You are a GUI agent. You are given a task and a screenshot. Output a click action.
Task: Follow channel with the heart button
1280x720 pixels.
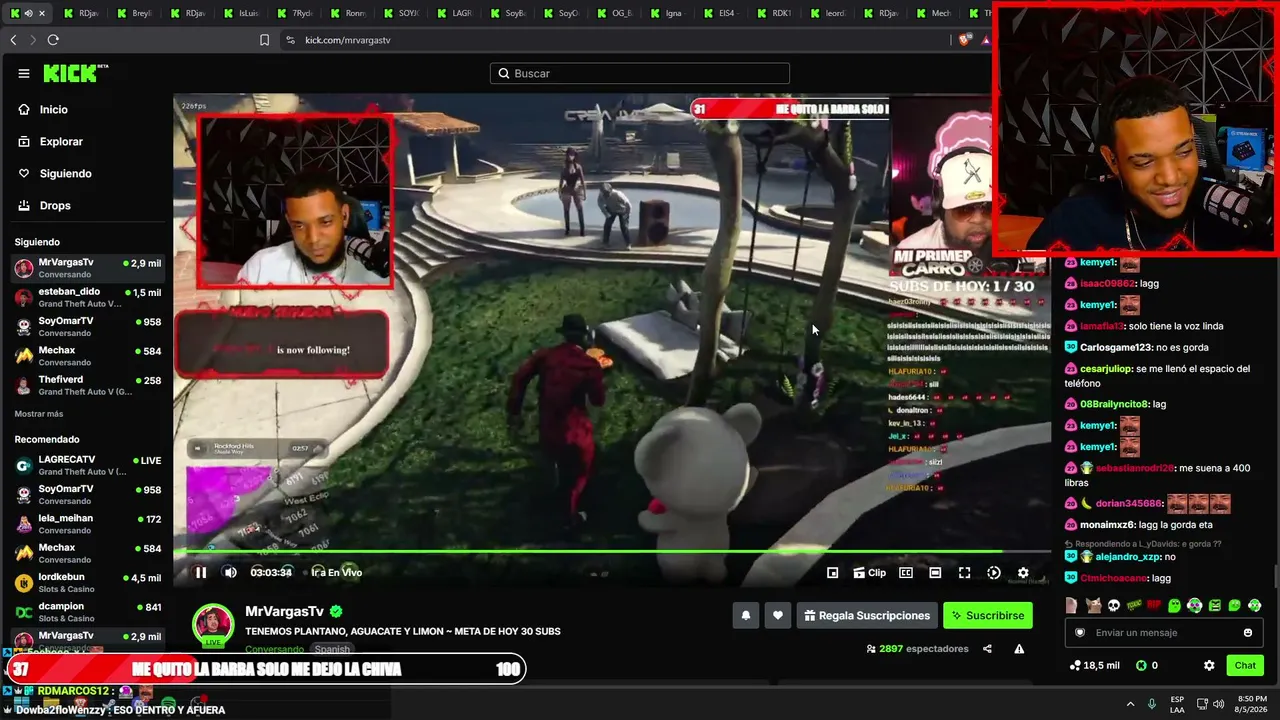point(778,616)
